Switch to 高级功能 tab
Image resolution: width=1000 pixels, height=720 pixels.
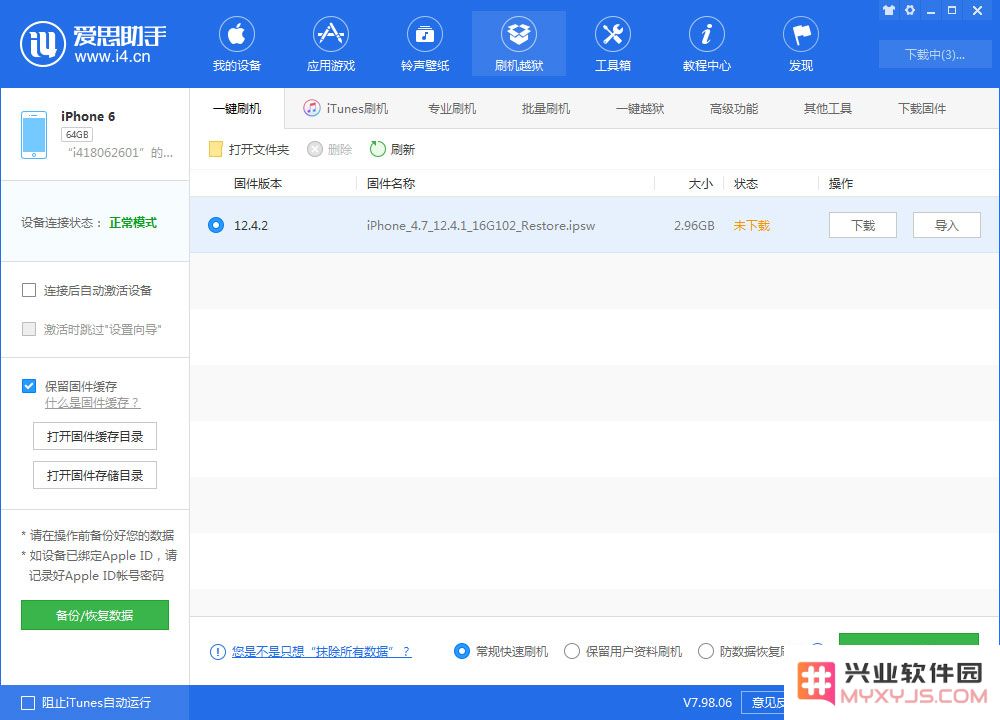tap(734, 108)
